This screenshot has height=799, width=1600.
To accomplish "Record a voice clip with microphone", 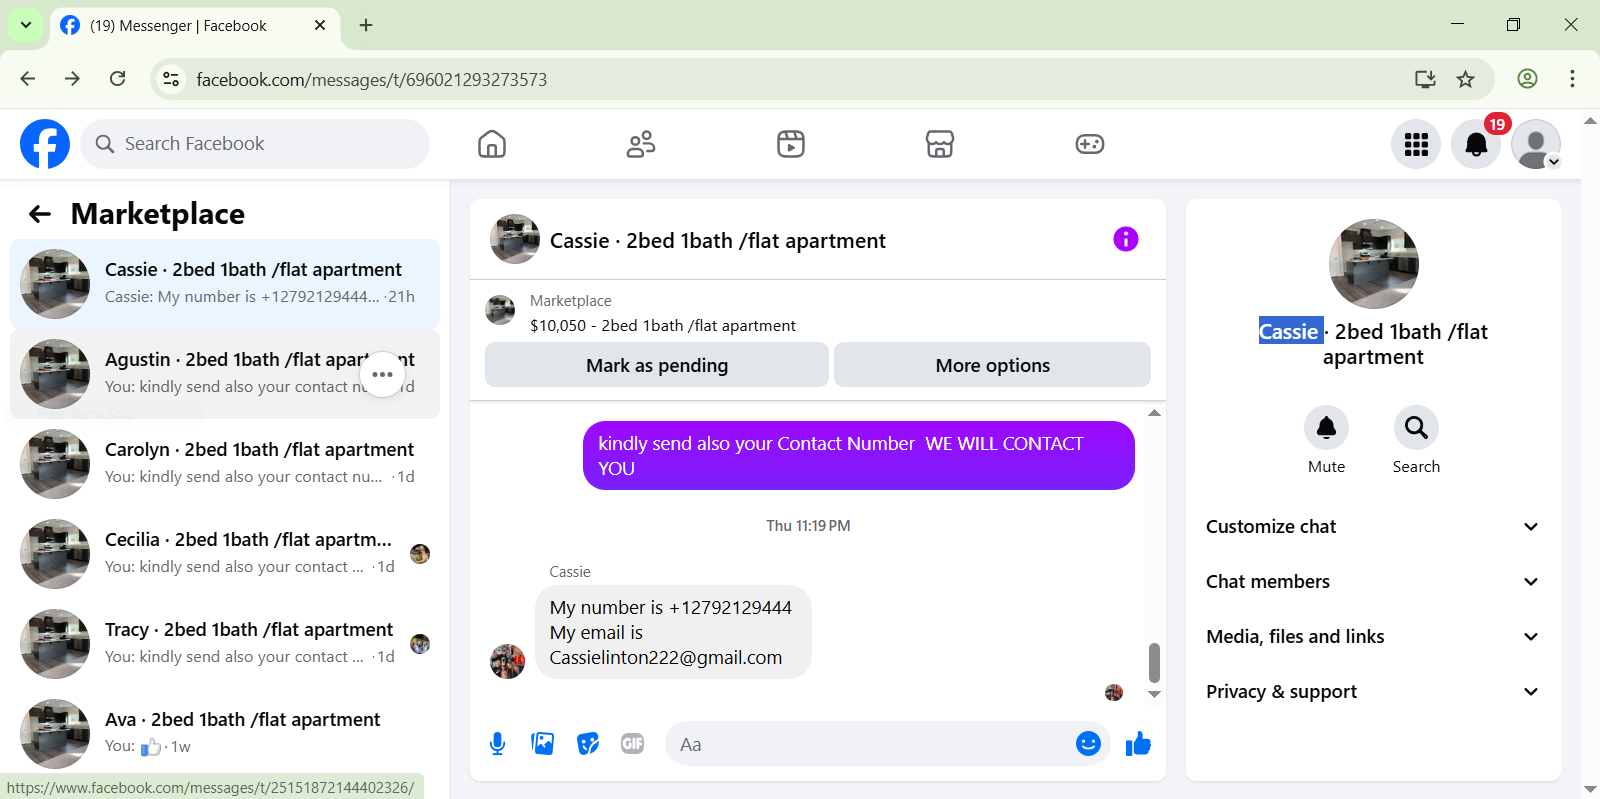I will [498, 744].
